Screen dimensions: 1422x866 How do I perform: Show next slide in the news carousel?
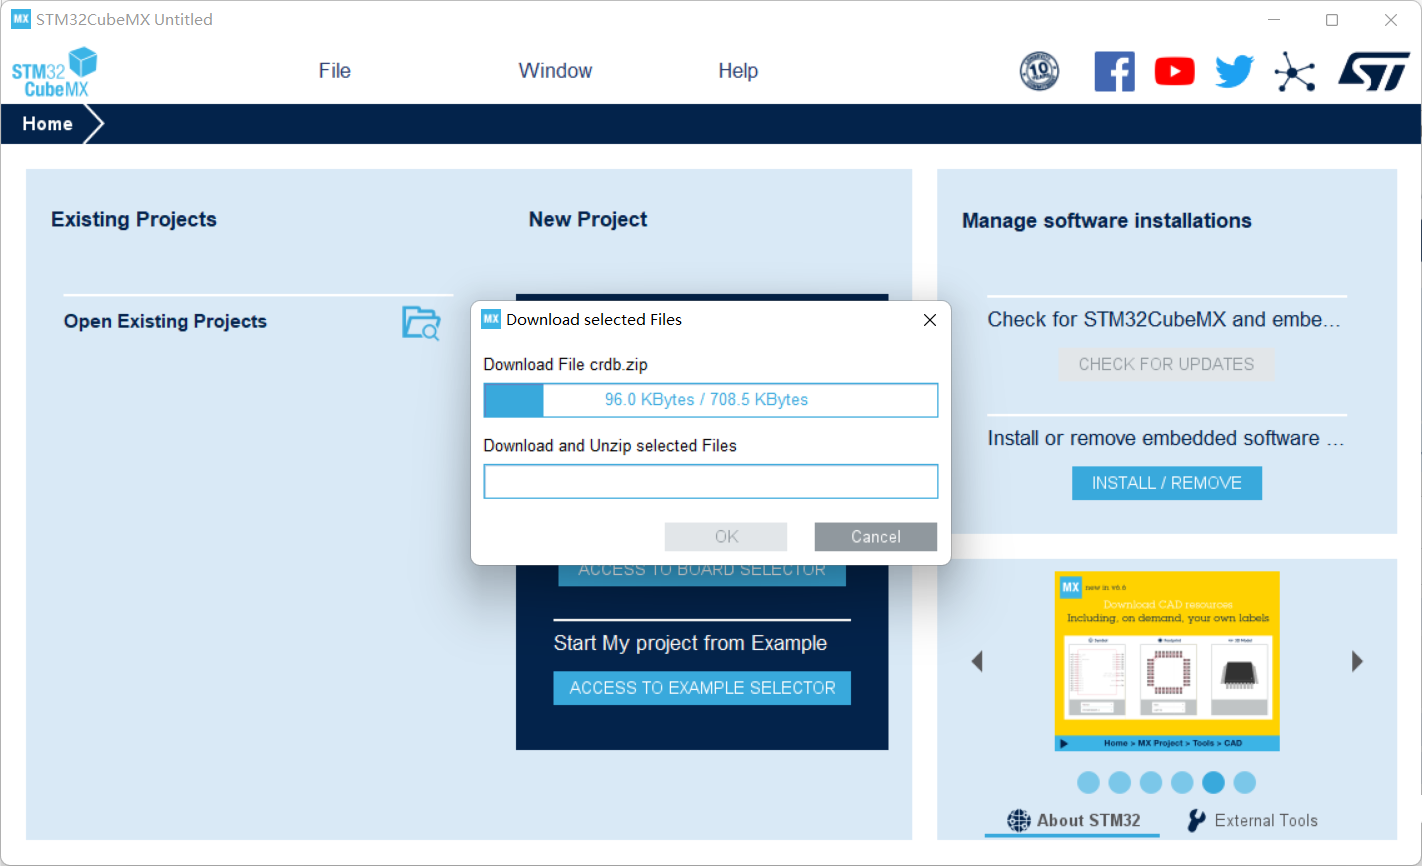1357,661
